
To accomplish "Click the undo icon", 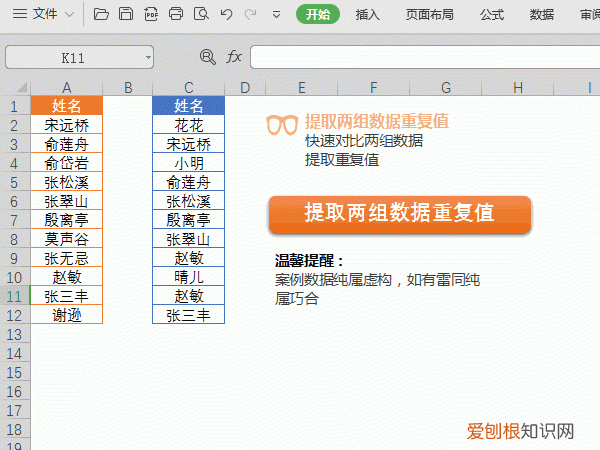I will pyautogui.click(x=226, y=15).
